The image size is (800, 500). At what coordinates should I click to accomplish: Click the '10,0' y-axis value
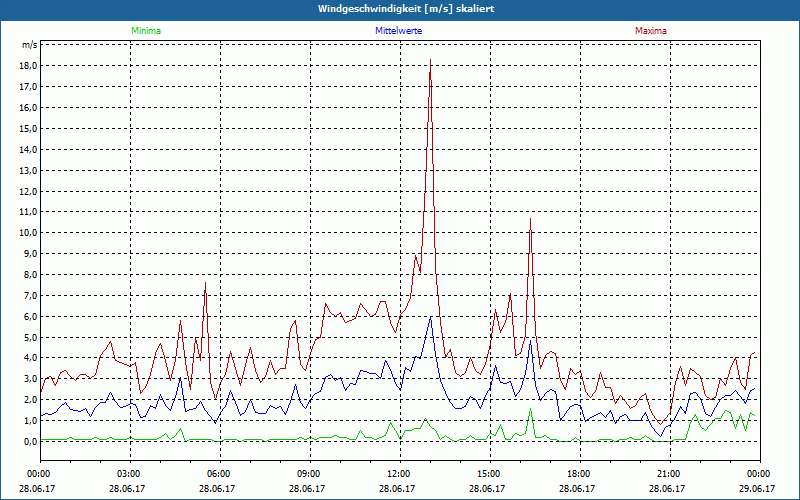click(29, 233)
